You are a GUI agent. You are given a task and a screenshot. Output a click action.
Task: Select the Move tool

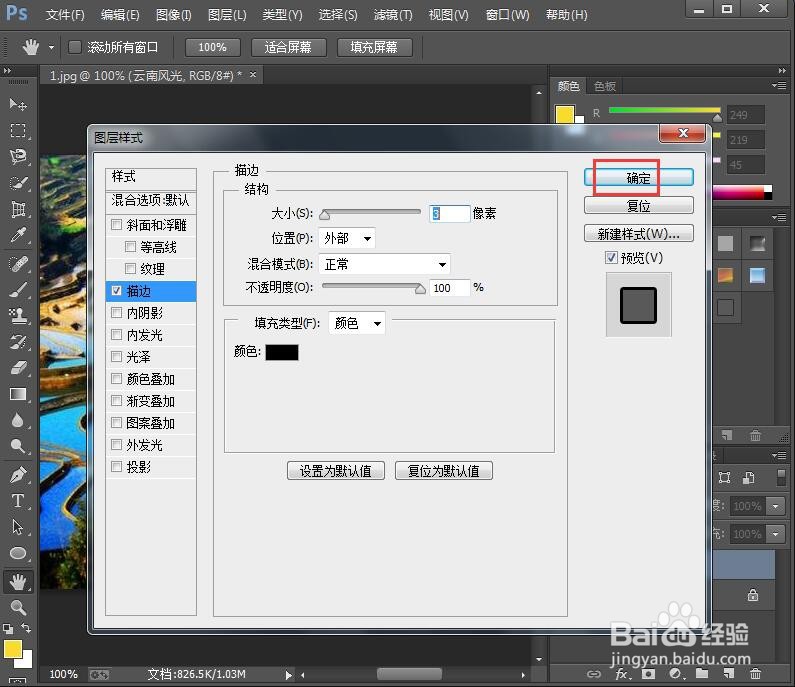pyautogui.click(x=18, y=104)
